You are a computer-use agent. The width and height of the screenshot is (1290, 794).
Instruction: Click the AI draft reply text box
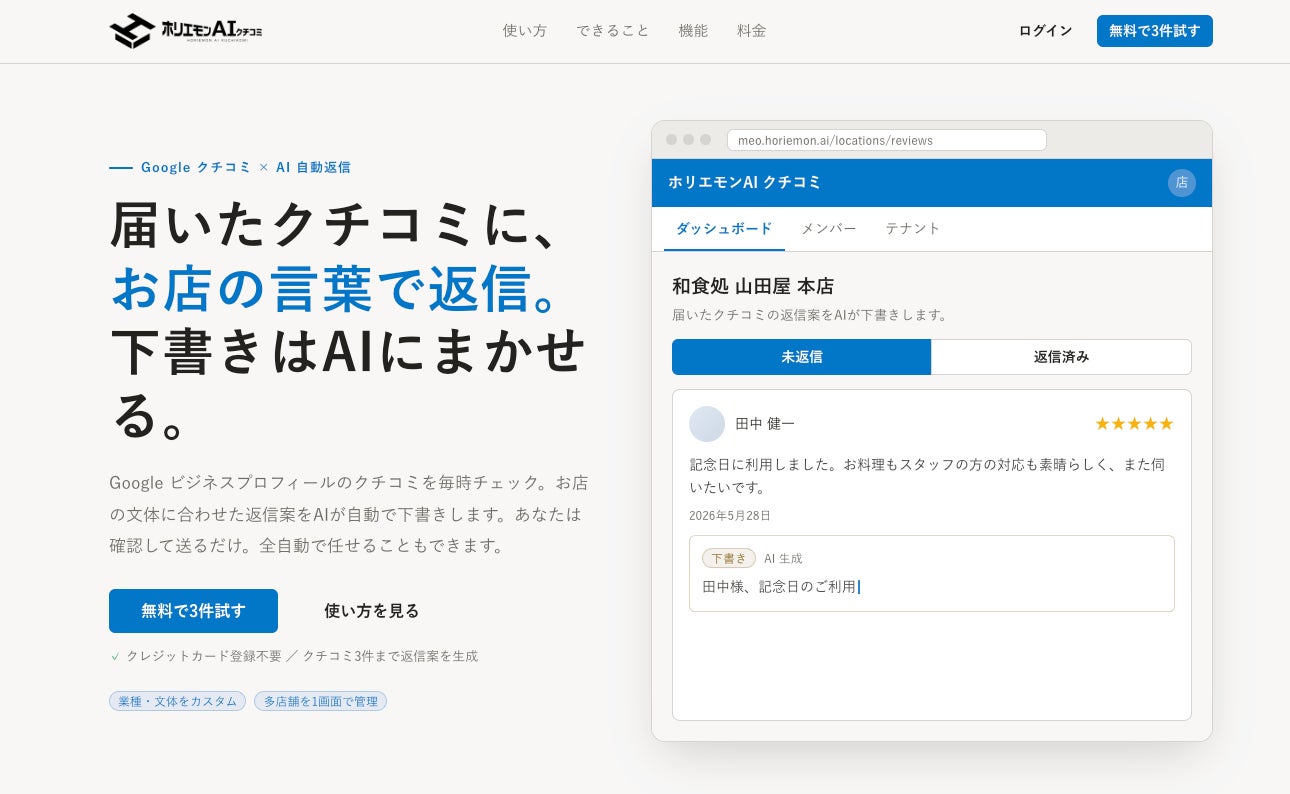point(932,574)
